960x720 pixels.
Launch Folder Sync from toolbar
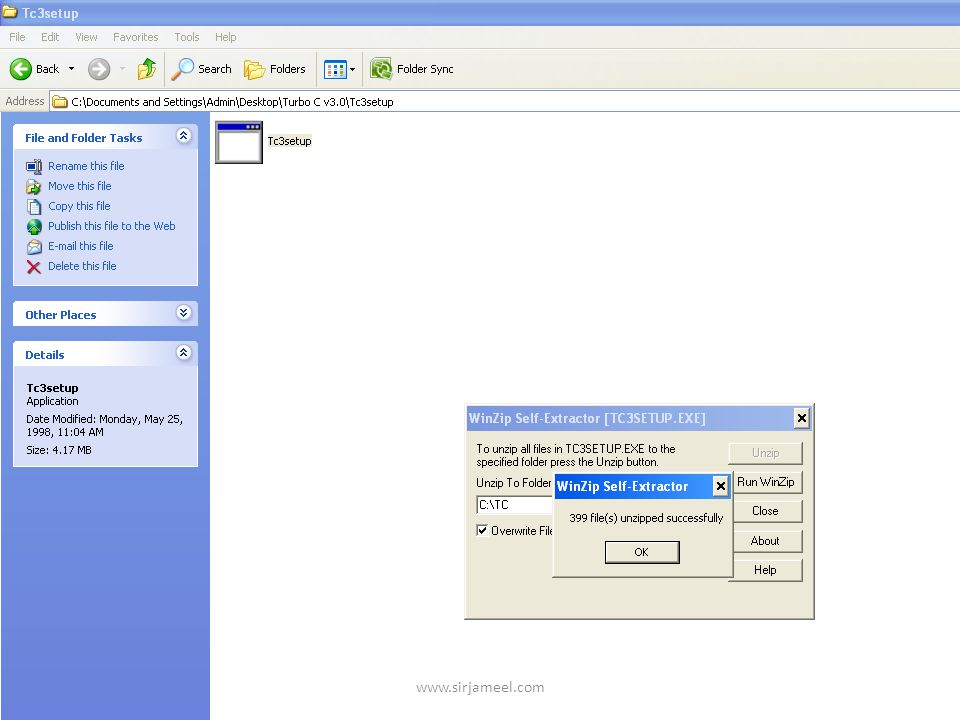[x=412, y=69]
